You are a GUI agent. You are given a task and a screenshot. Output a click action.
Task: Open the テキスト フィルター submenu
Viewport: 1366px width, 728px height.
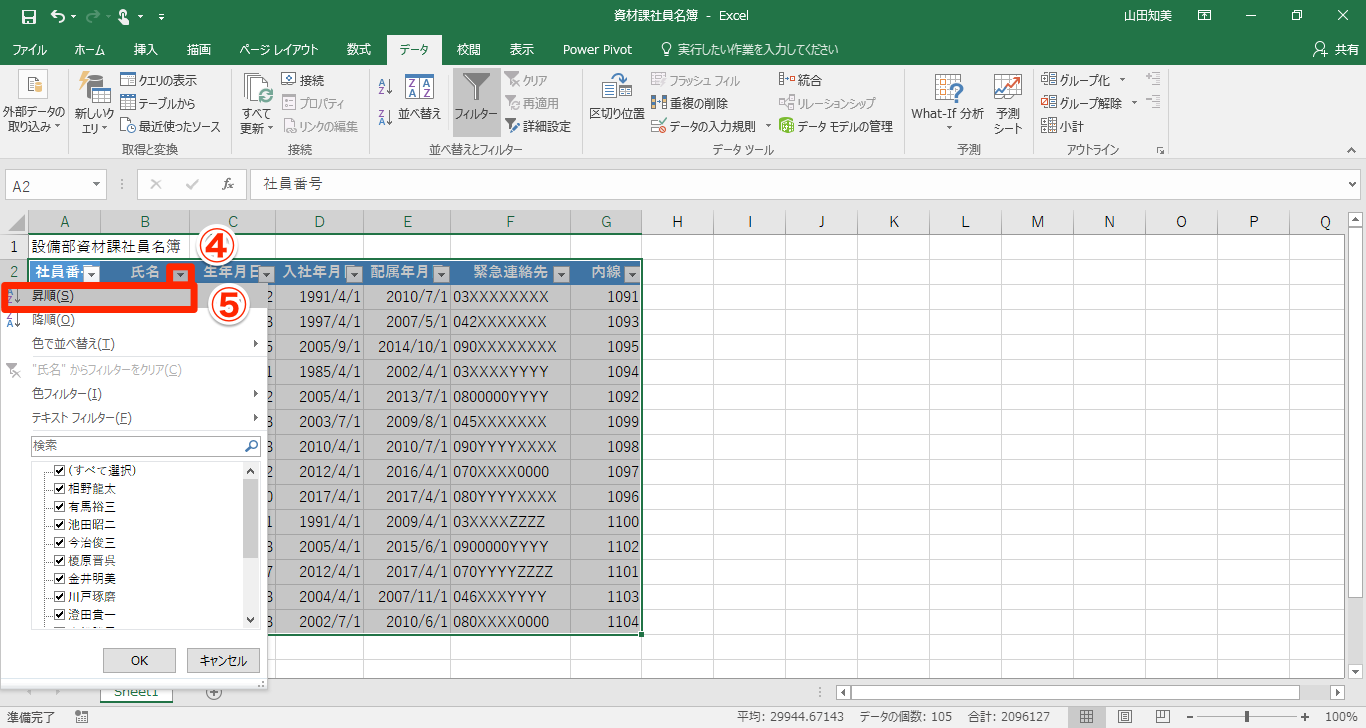[133, 418]
